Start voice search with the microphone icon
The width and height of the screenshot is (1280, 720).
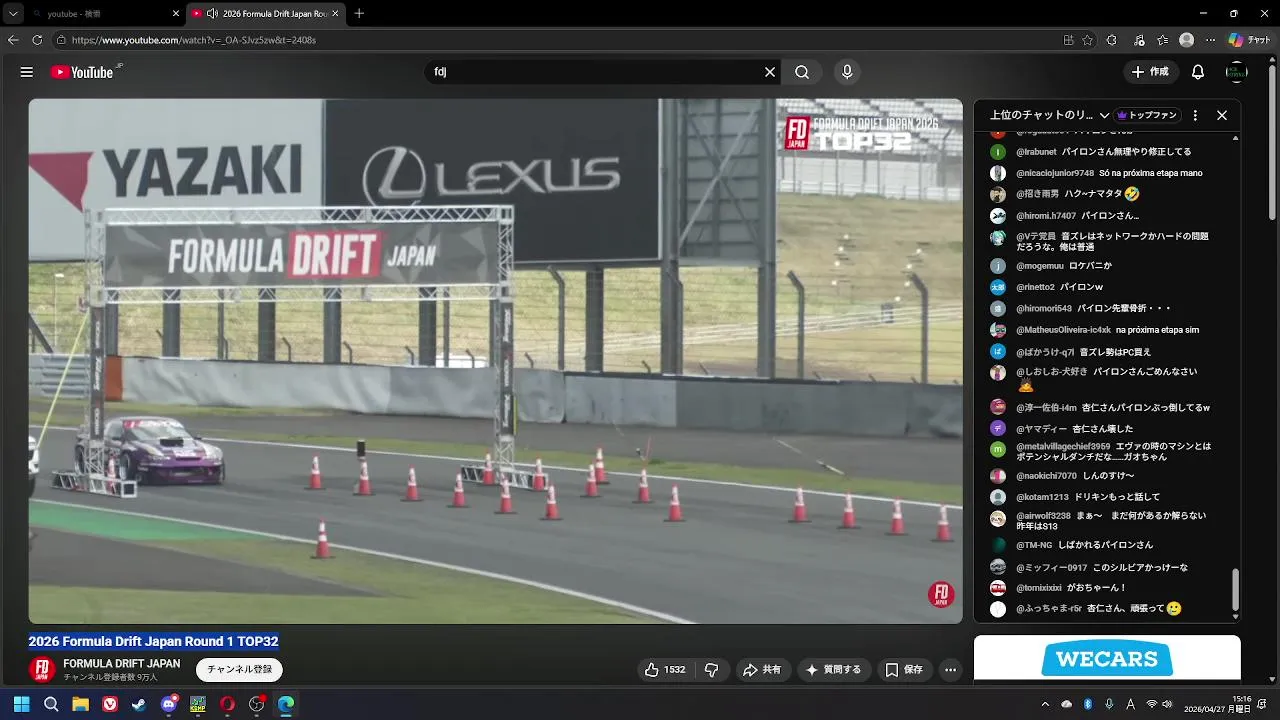[847, 72]
